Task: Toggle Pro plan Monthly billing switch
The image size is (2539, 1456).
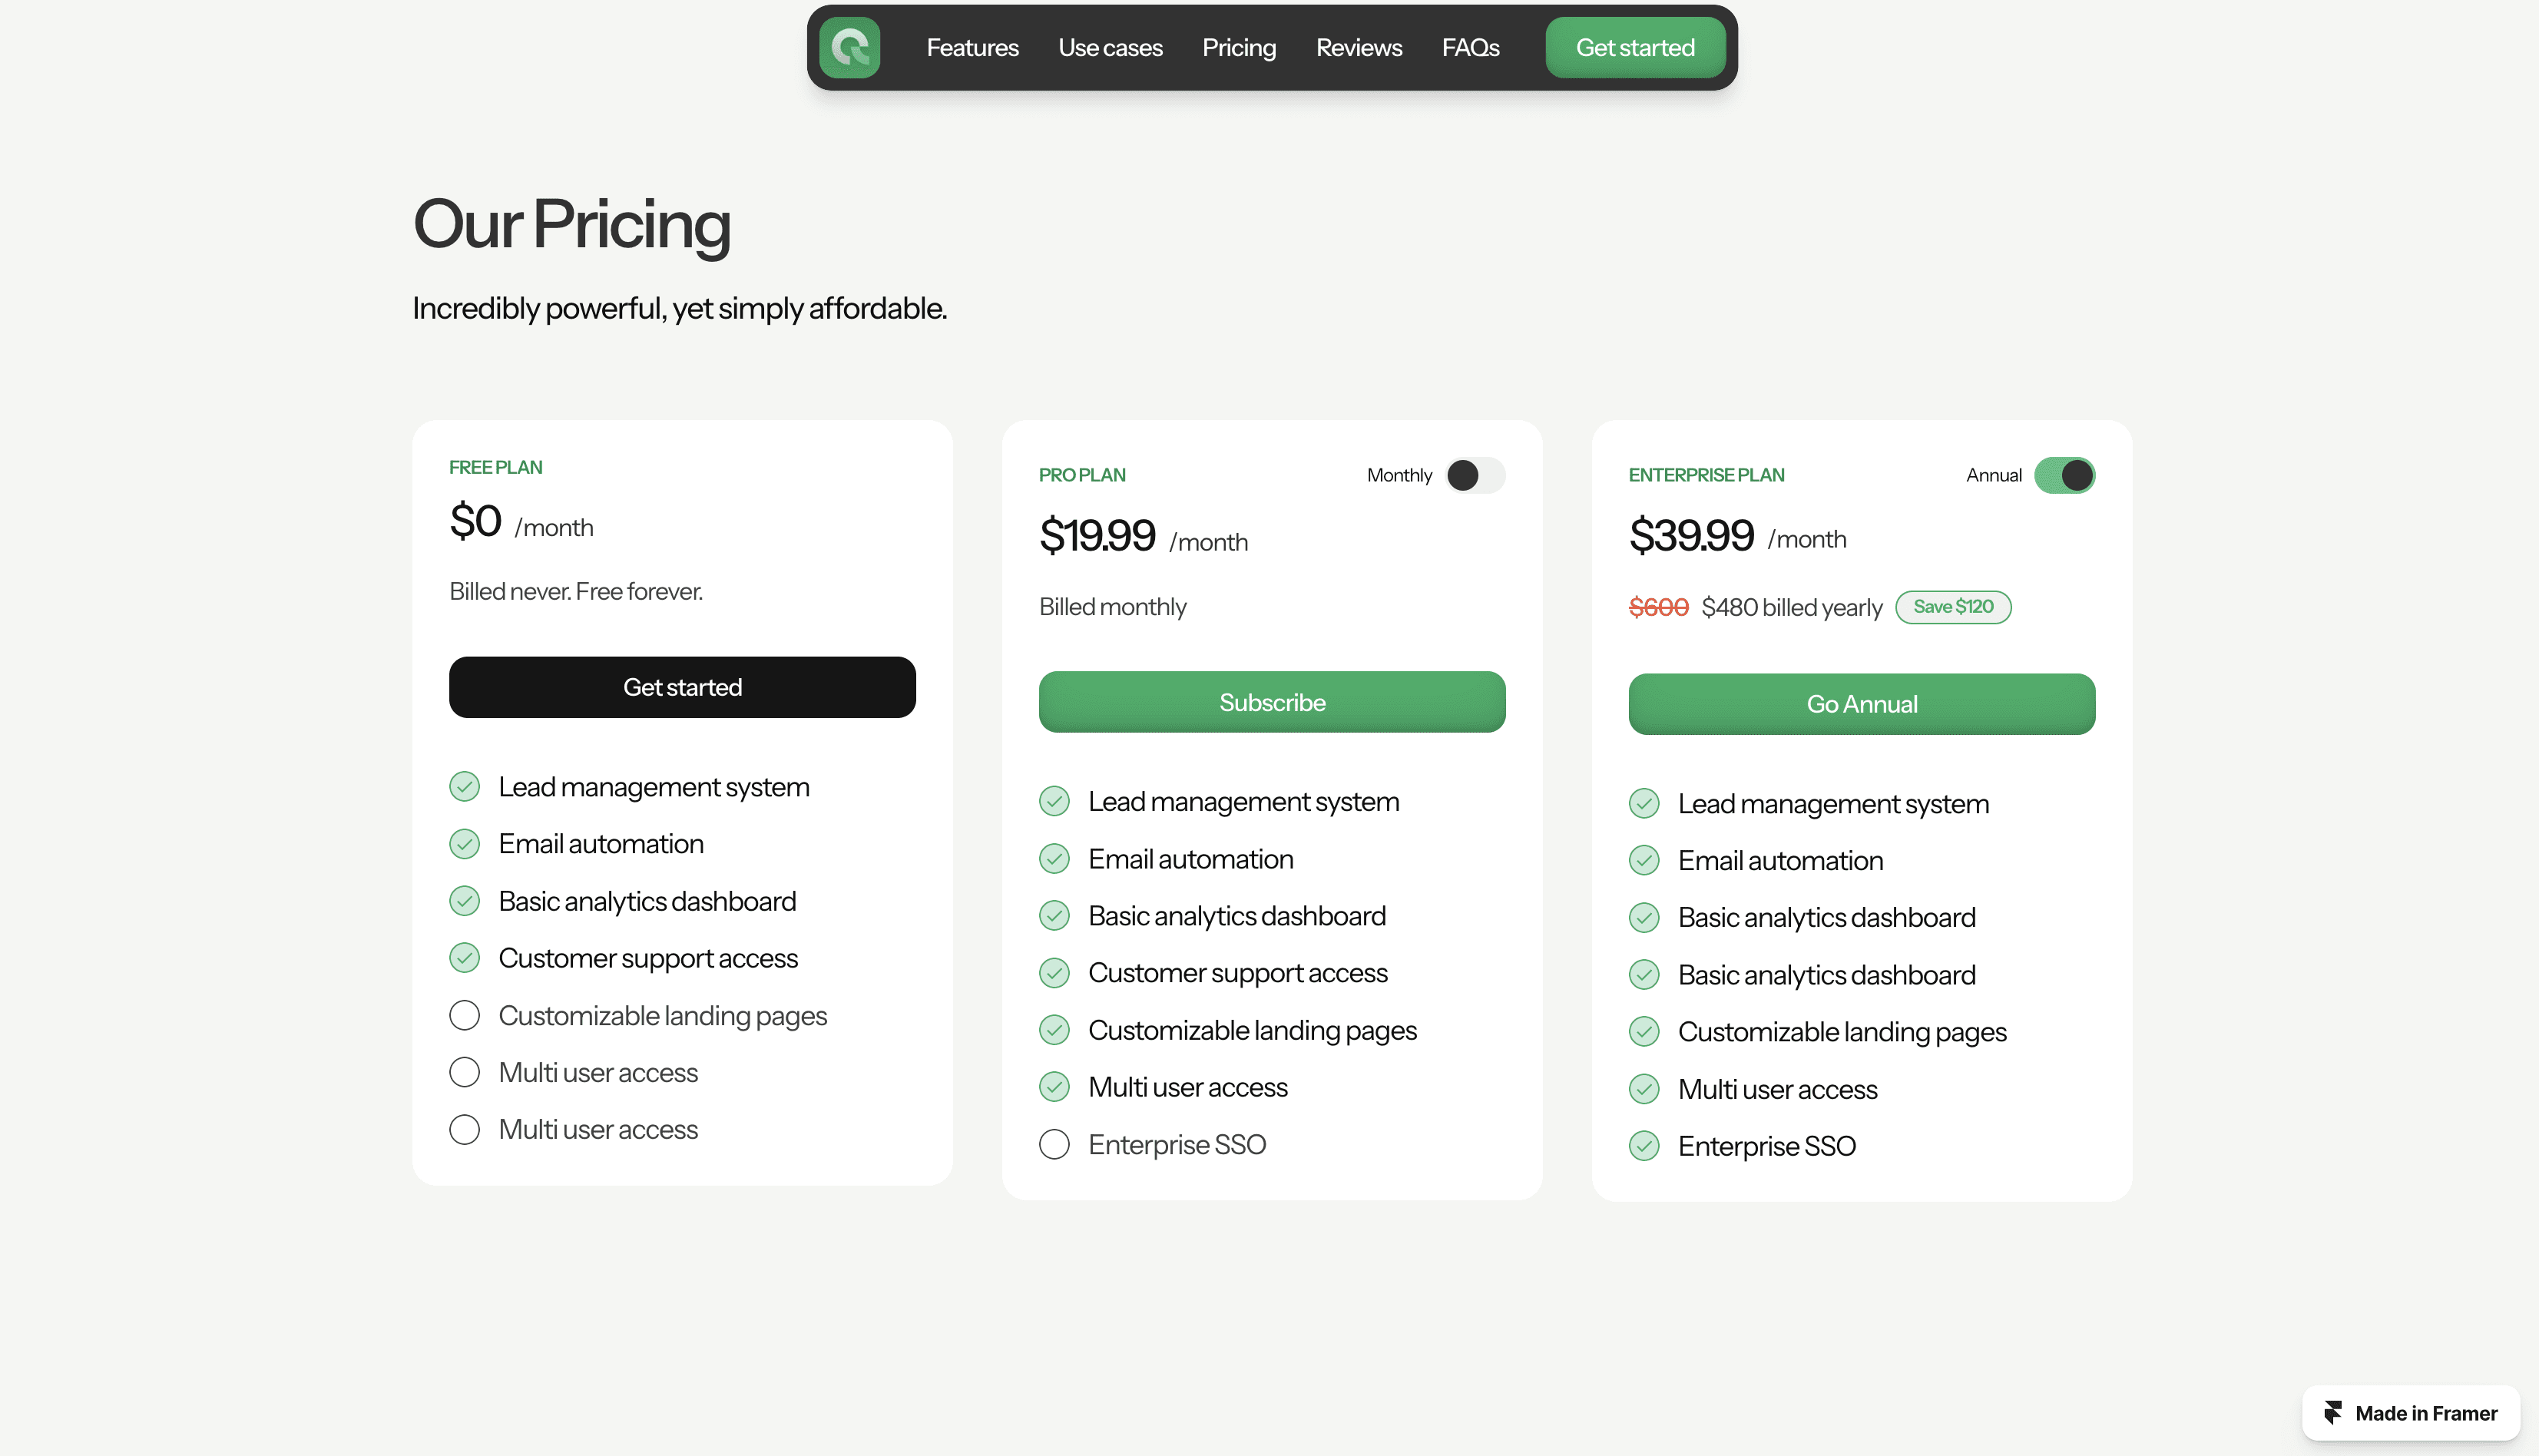Action: click(1474, 475)
